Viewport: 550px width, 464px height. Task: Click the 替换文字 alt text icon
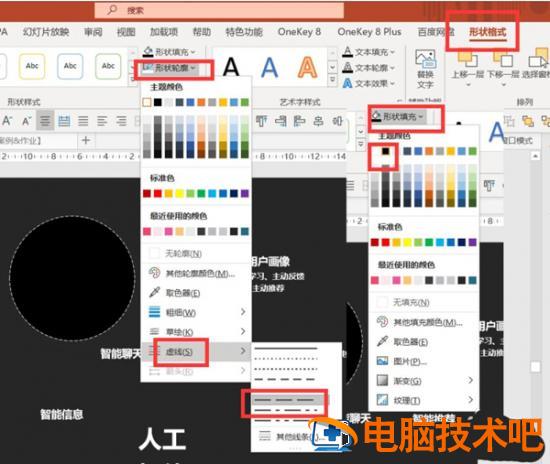(x=425, y=68)
